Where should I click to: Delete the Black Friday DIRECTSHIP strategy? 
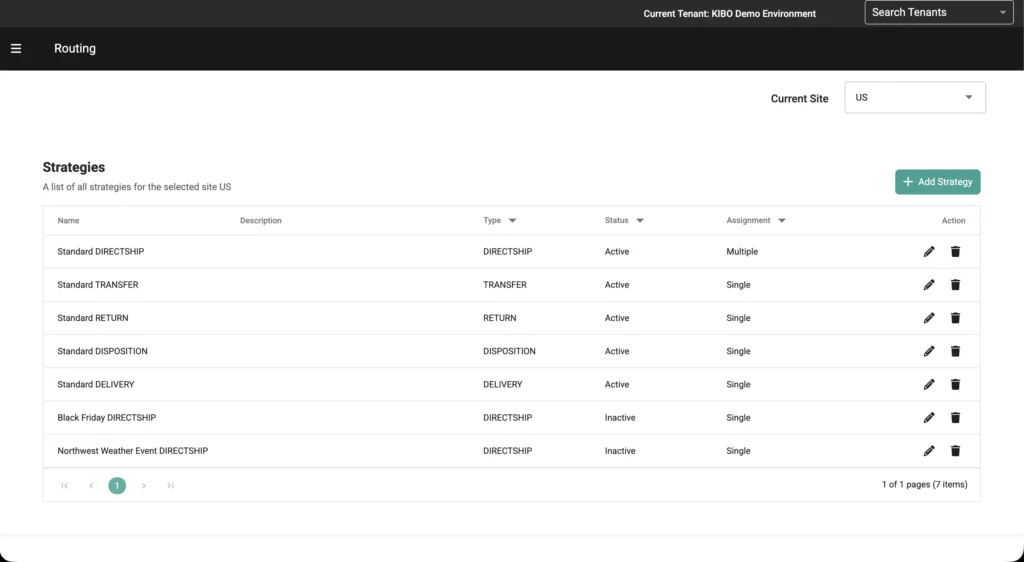955,418
